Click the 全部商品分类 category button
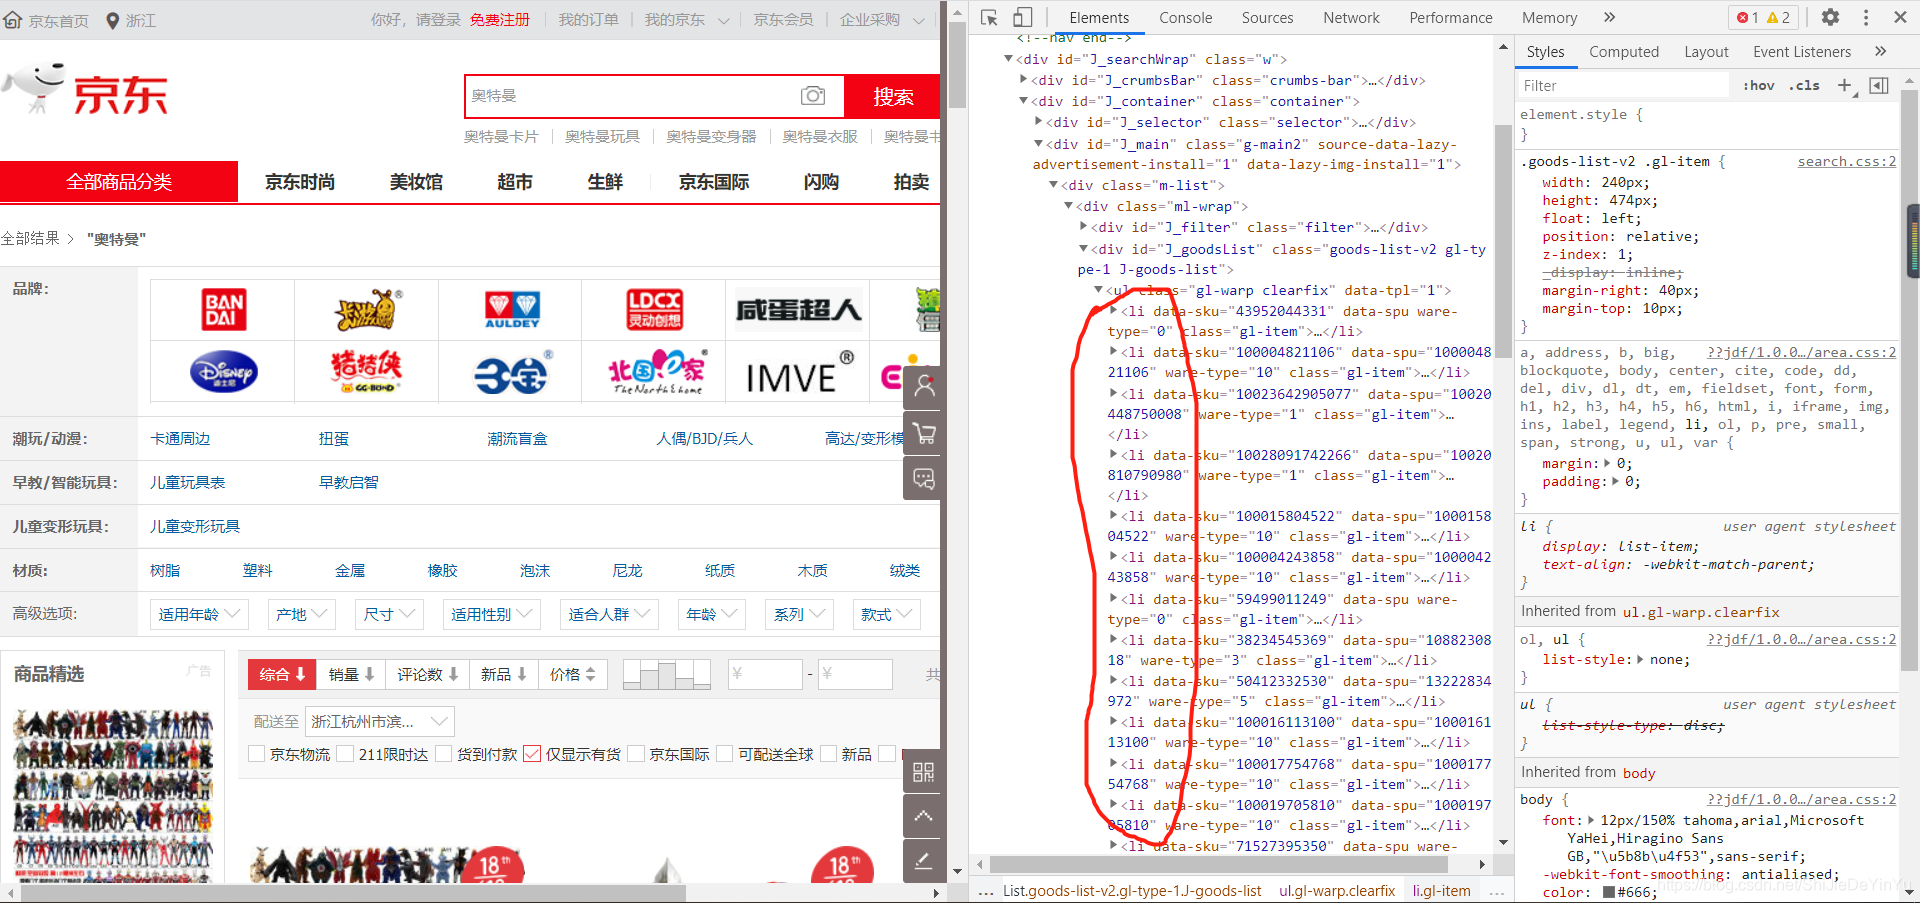The image size is (1920, 903). [119, 182]
